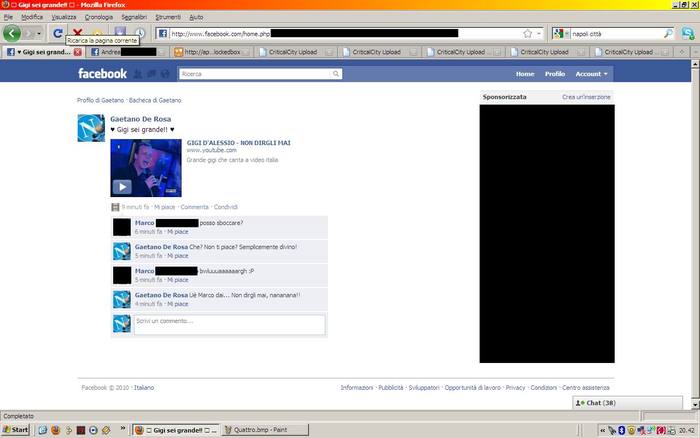Click 'Condividi' under the main post
The width and height of the screenshot is (700, 438).
click(225, 207)
